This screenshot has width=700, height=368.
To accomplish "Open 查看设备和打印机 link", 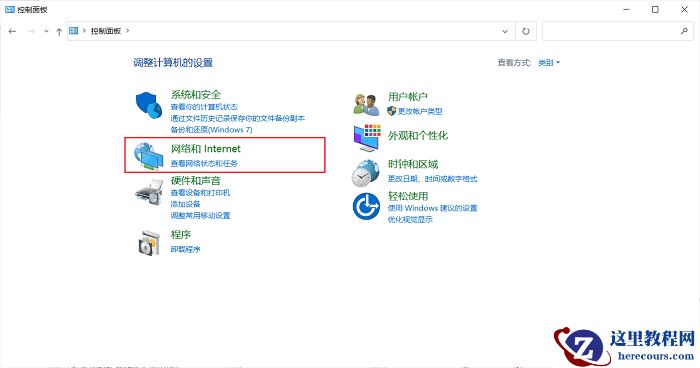I will [x=200, y=192].
